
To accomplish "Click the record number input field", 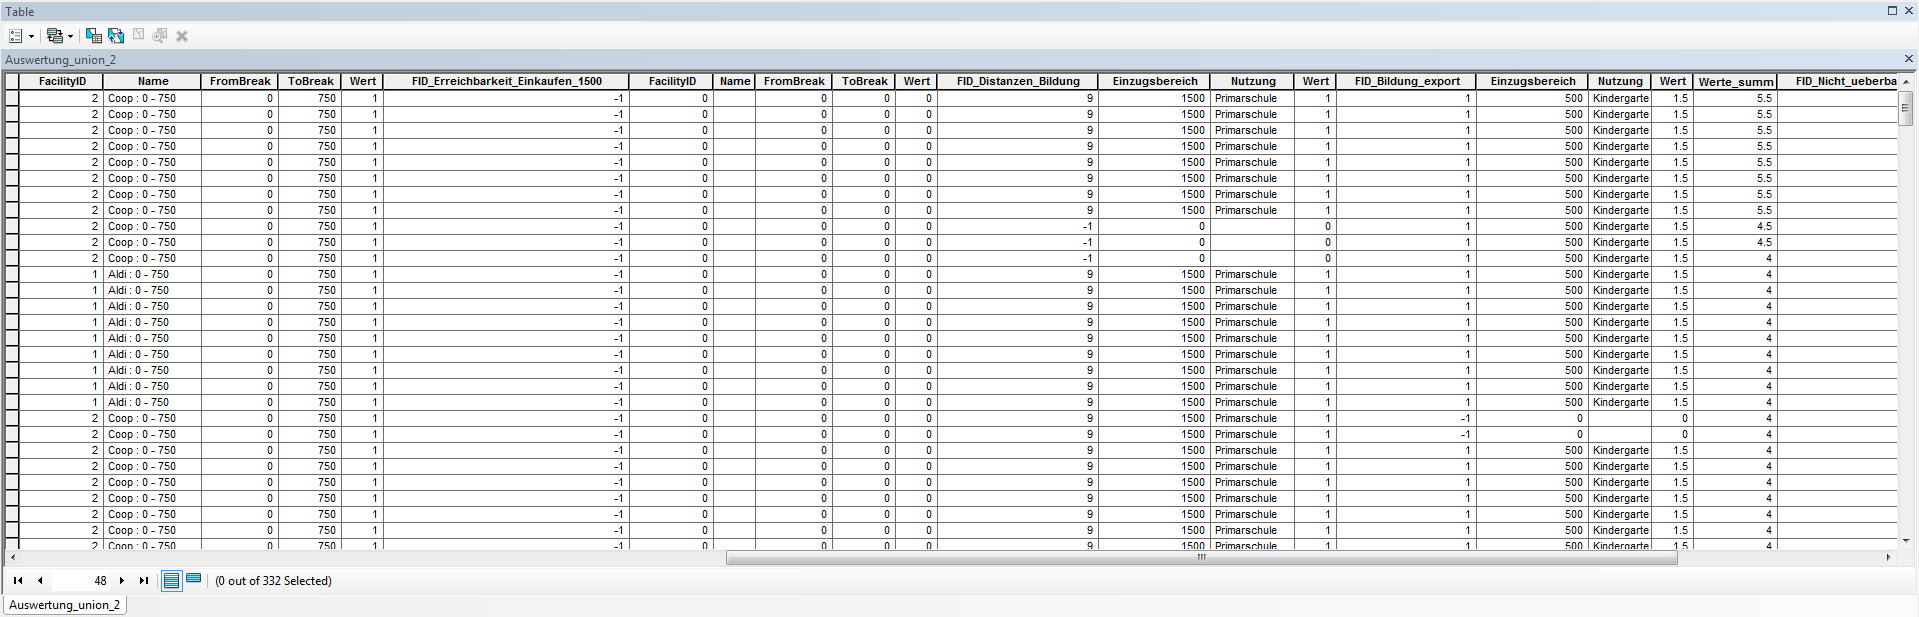I will click(82, 580).
